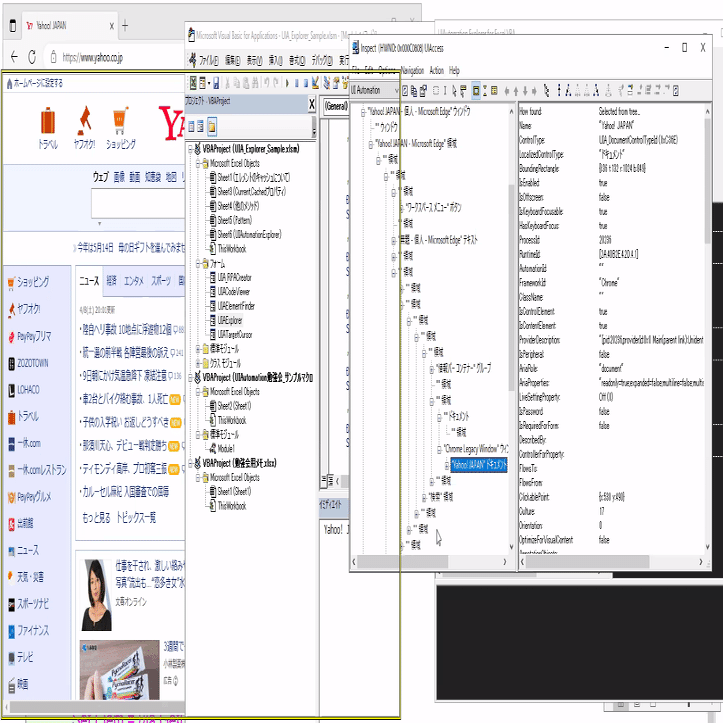Click the Edge browser back arrow
The height and width of the screenshot is (723, 723).
[14, 57]
